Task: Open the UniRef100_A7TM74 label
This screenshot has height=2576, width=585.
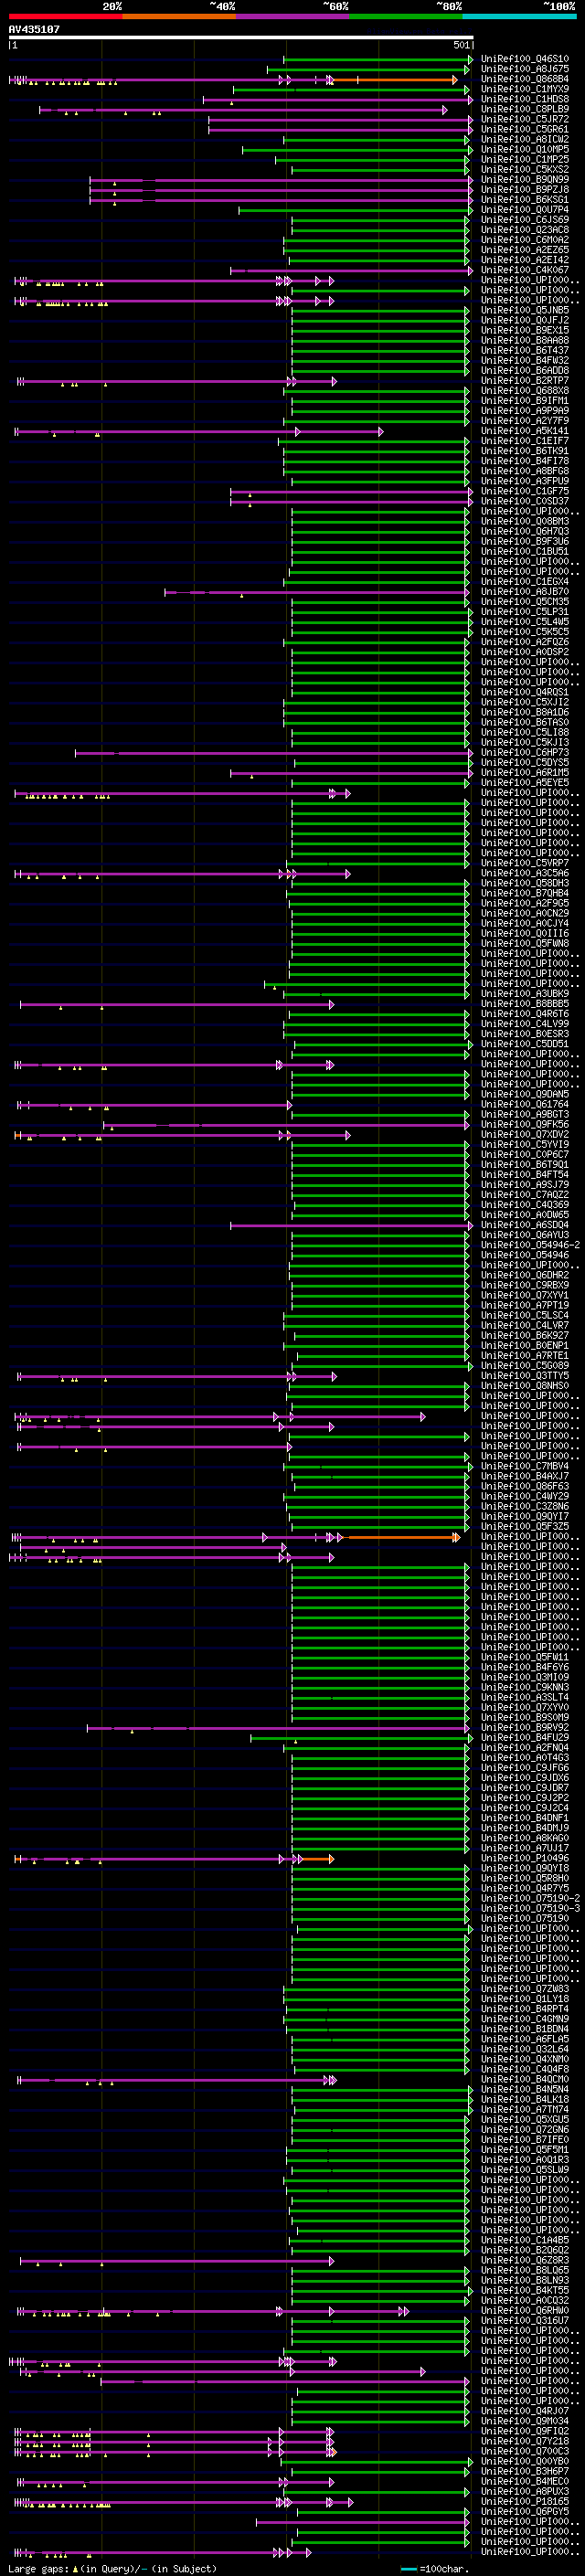Action: click(525, 2109)
